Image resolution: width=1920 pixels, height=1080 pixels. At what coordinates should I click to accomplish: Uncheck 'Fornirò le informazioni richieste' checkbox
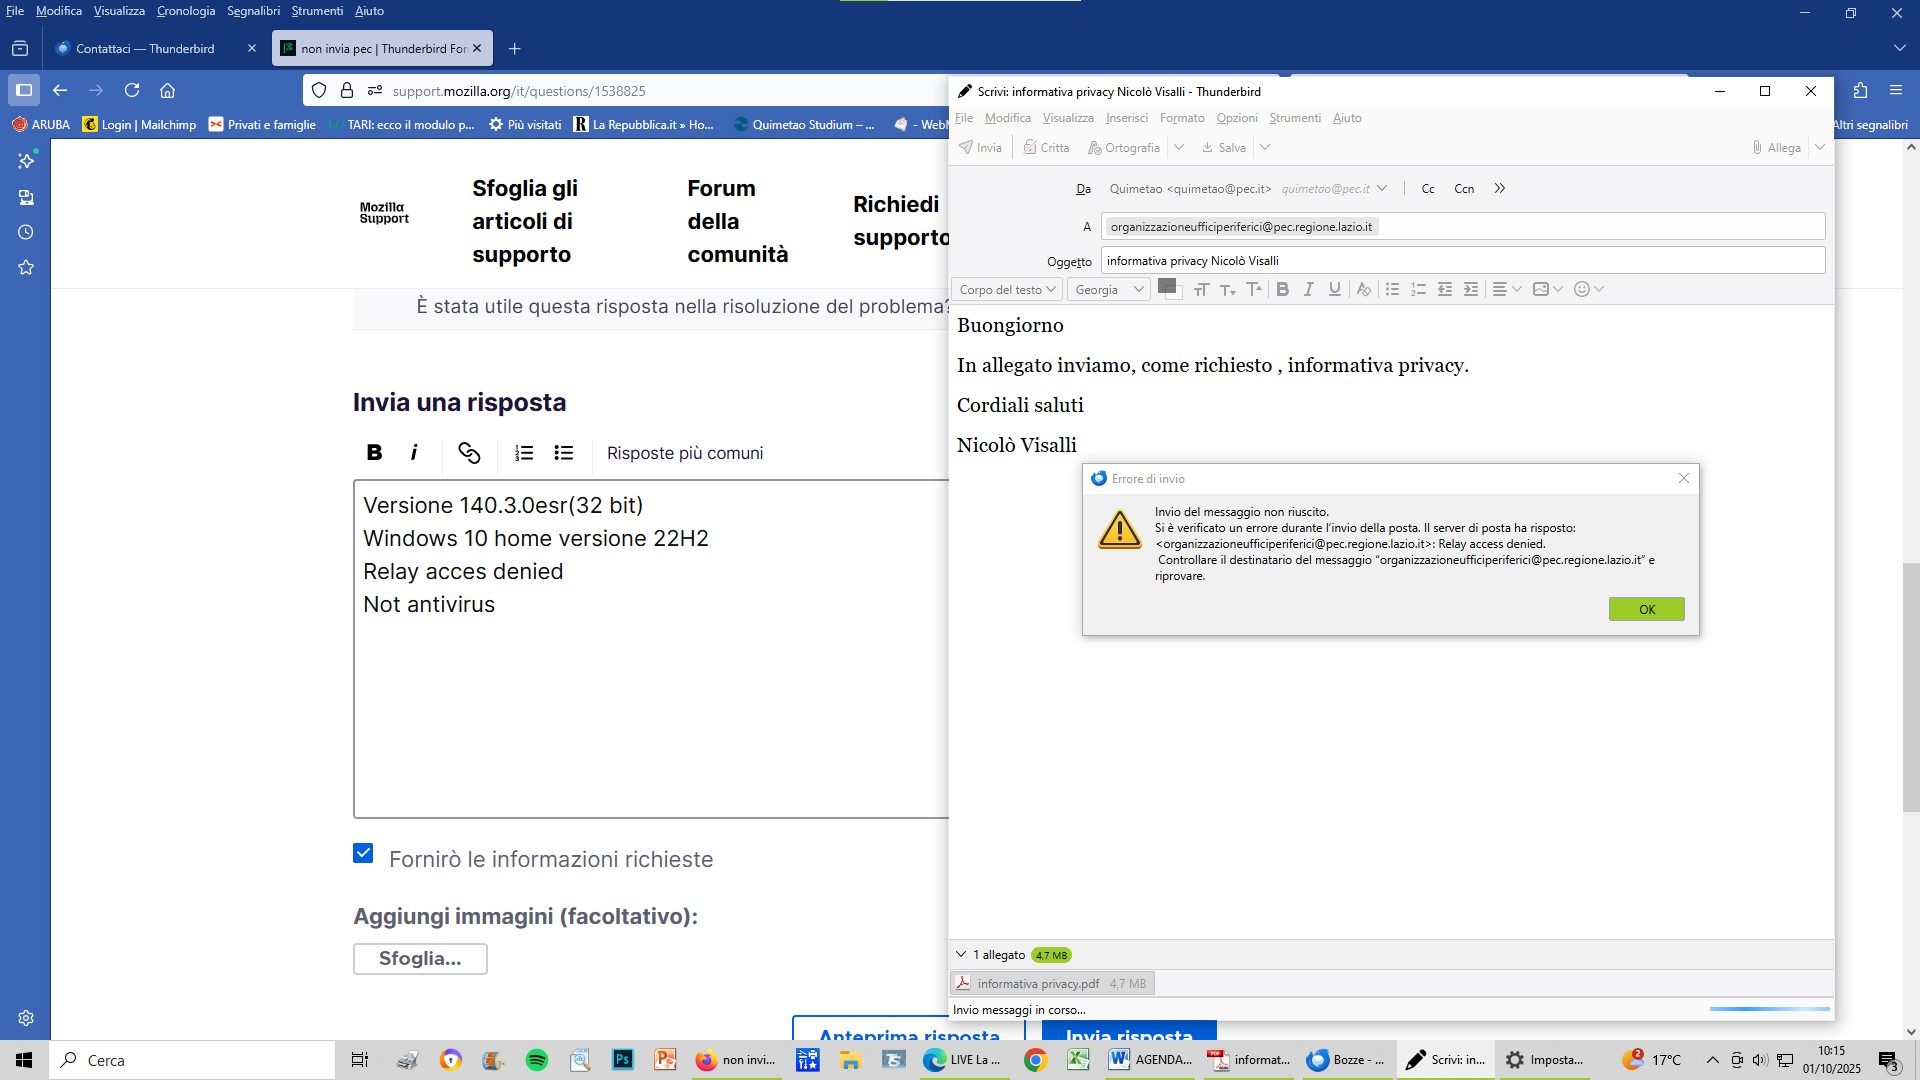point(363,853)
